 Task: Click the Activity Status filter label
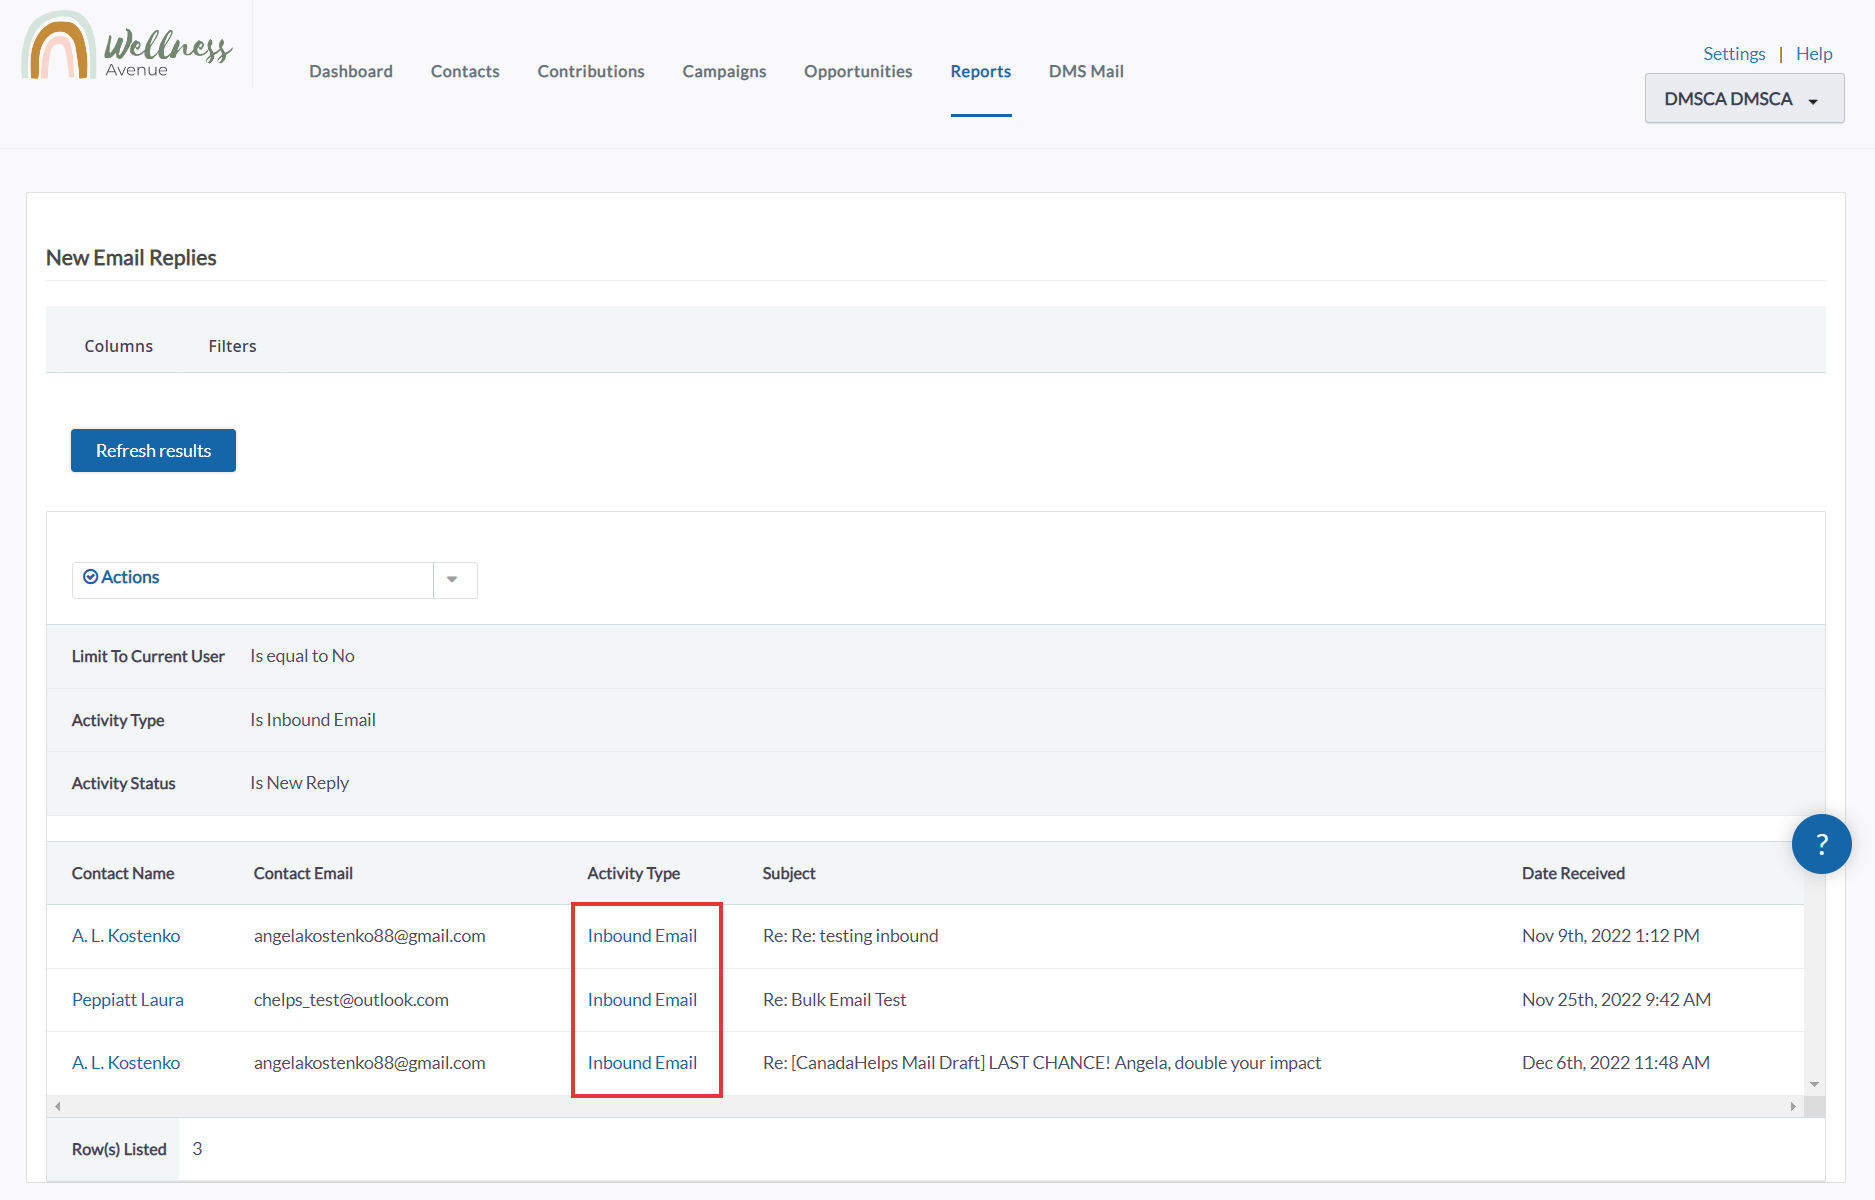pyautogui.click(x=123, y=783)
